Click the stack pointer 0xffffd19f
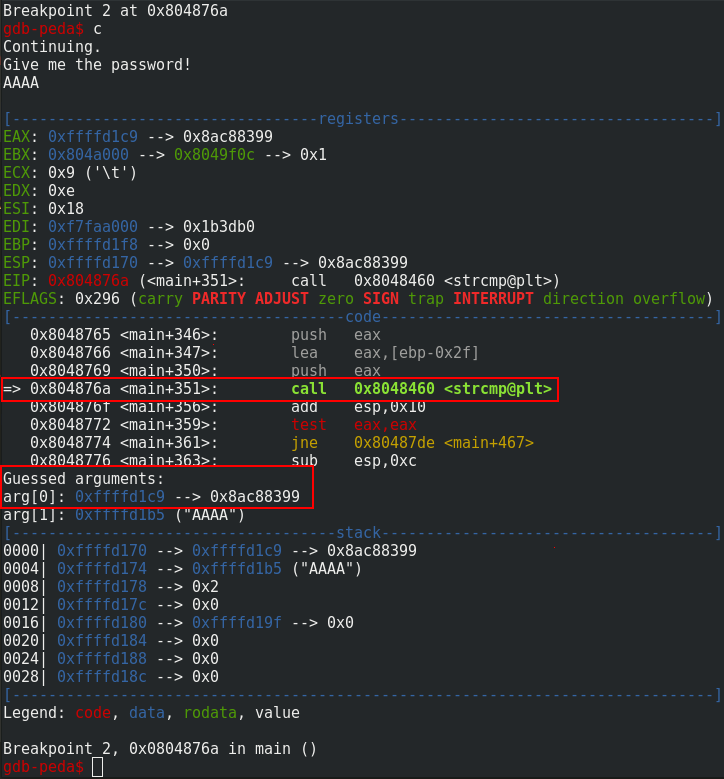 click(x=237, y=623)
